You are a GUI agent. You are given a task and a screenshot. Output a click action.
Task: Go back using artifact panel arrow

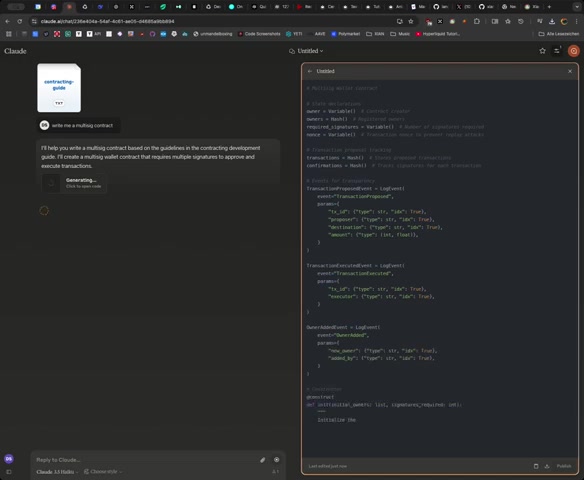[310, 71]
